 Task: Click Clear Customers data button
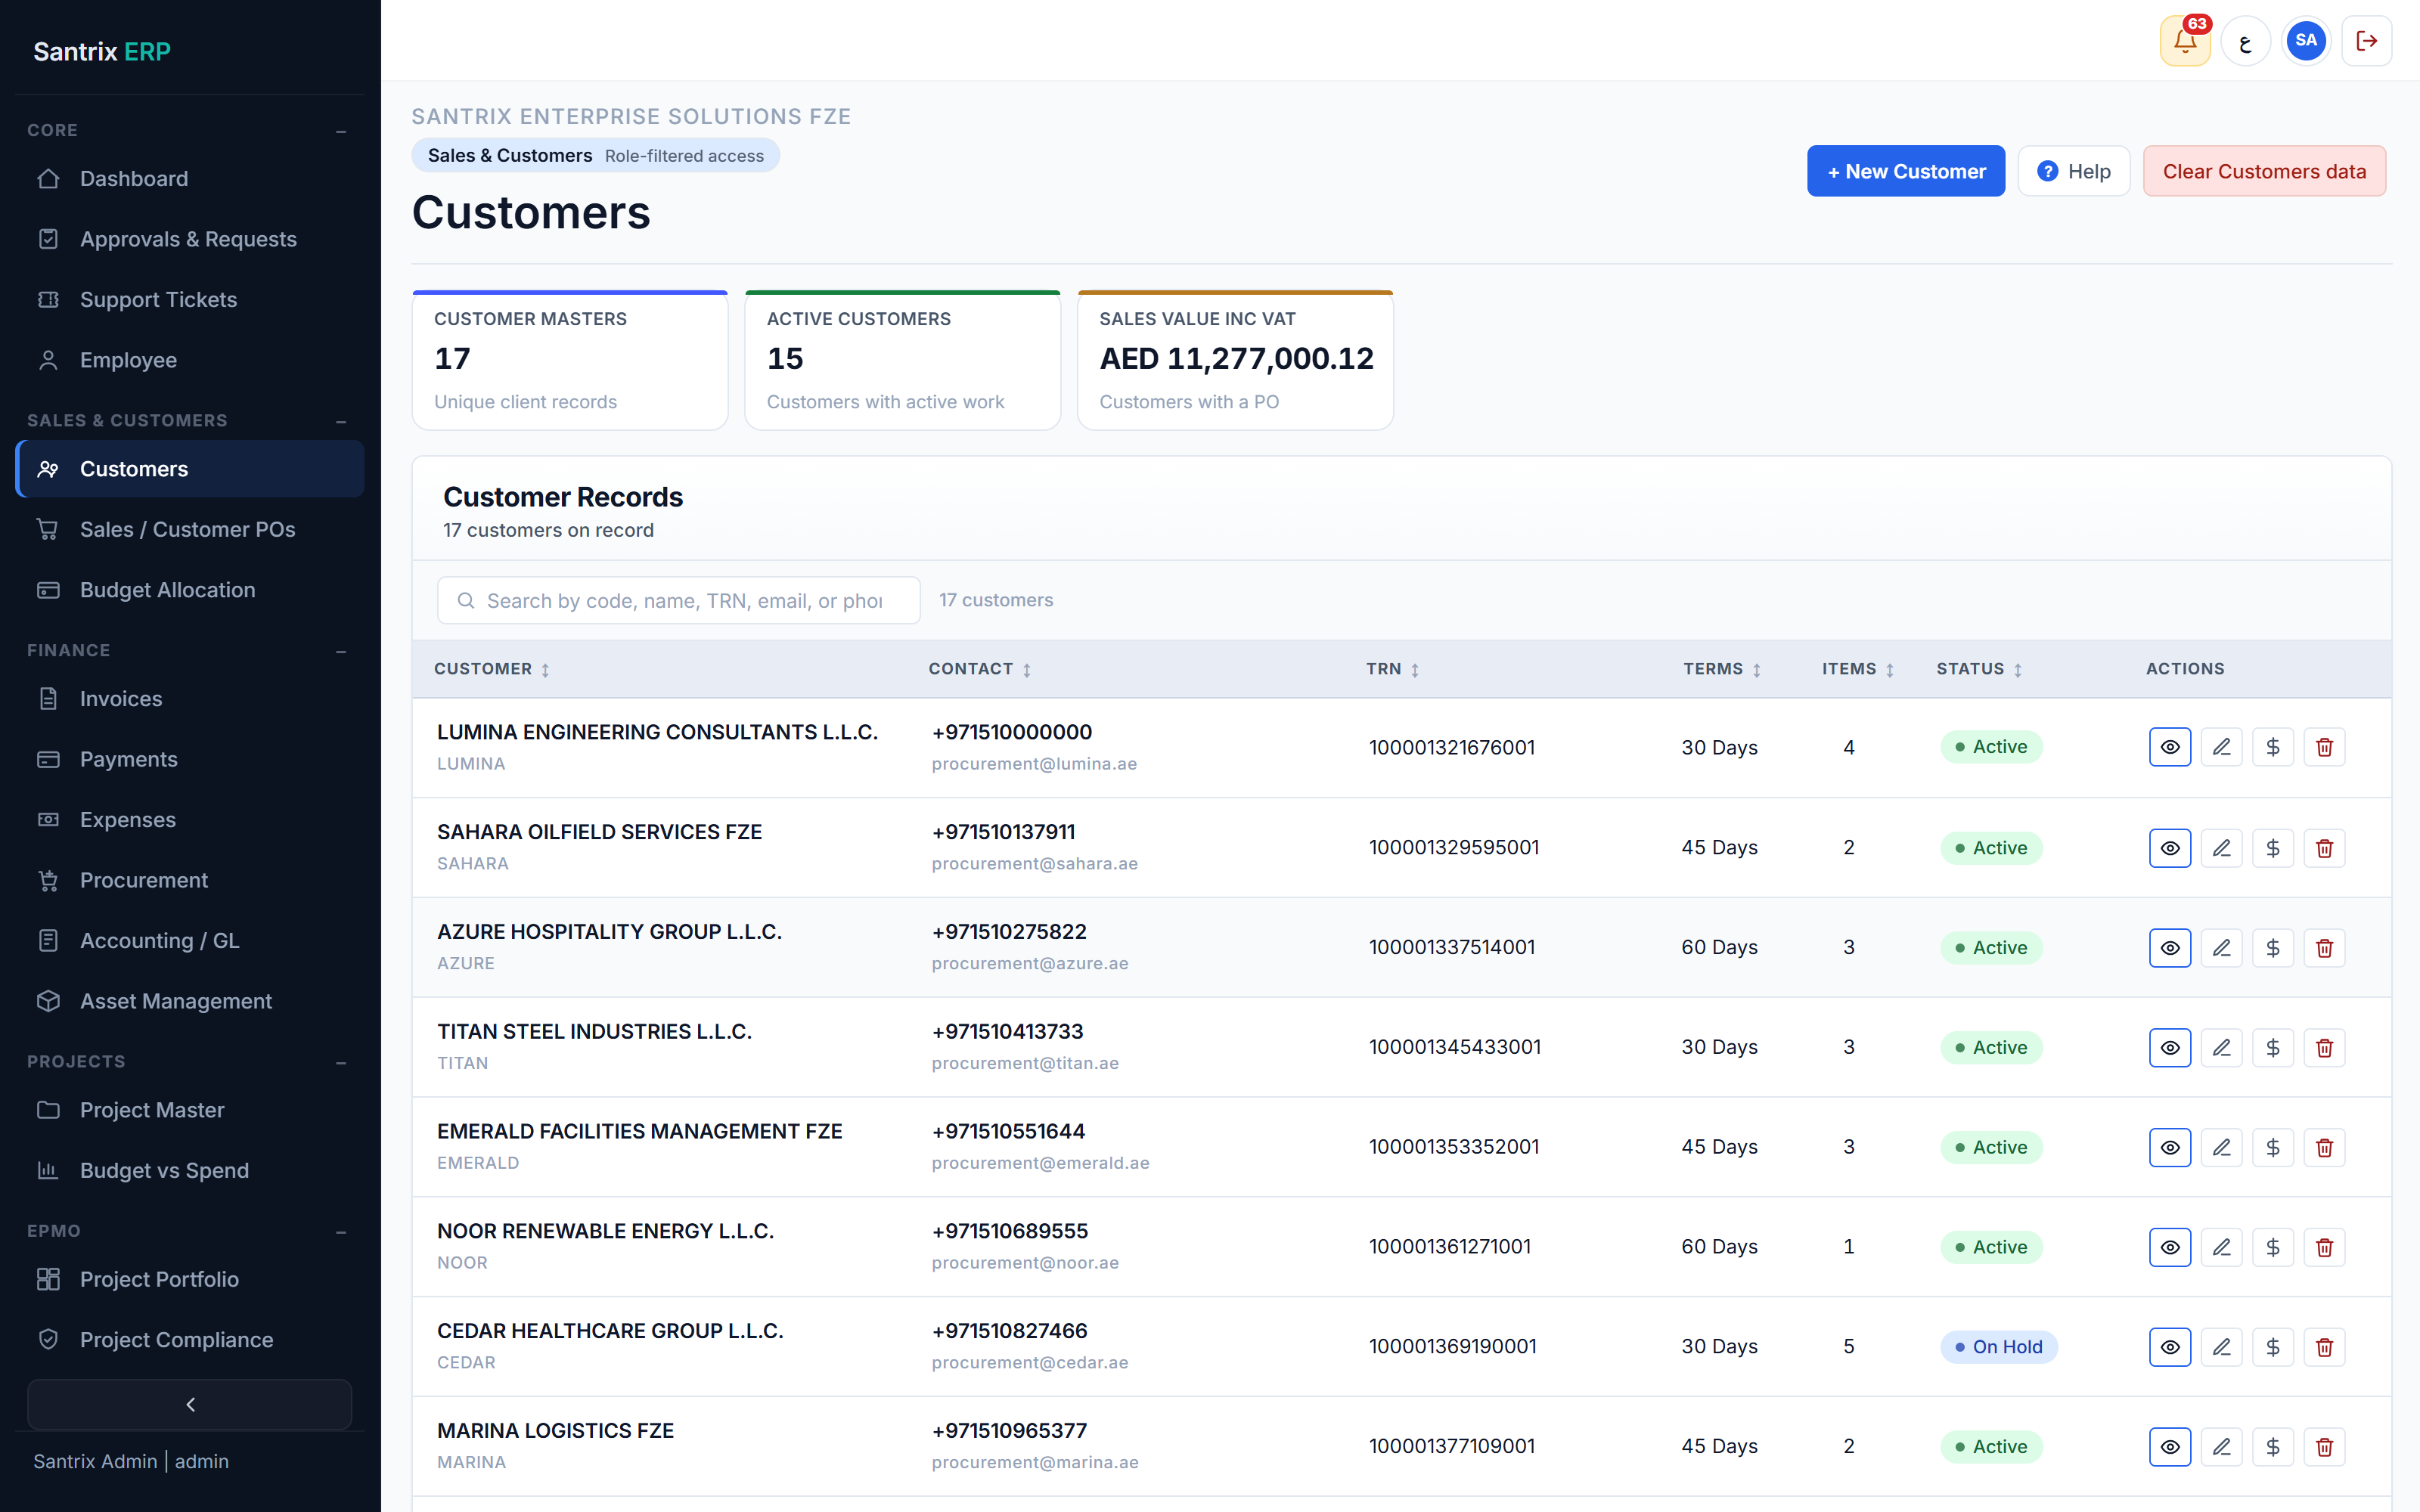click(2264, 171)
